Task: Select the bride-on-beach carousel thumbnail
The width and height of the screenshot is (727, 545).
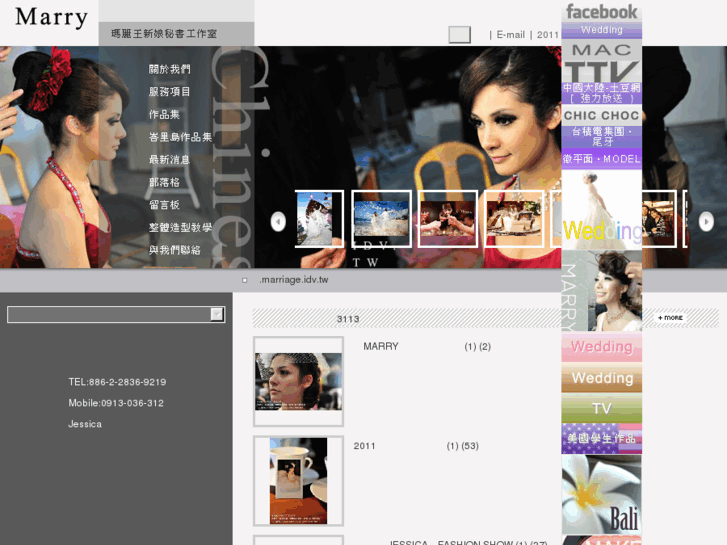Action: (x=319, y=219)
